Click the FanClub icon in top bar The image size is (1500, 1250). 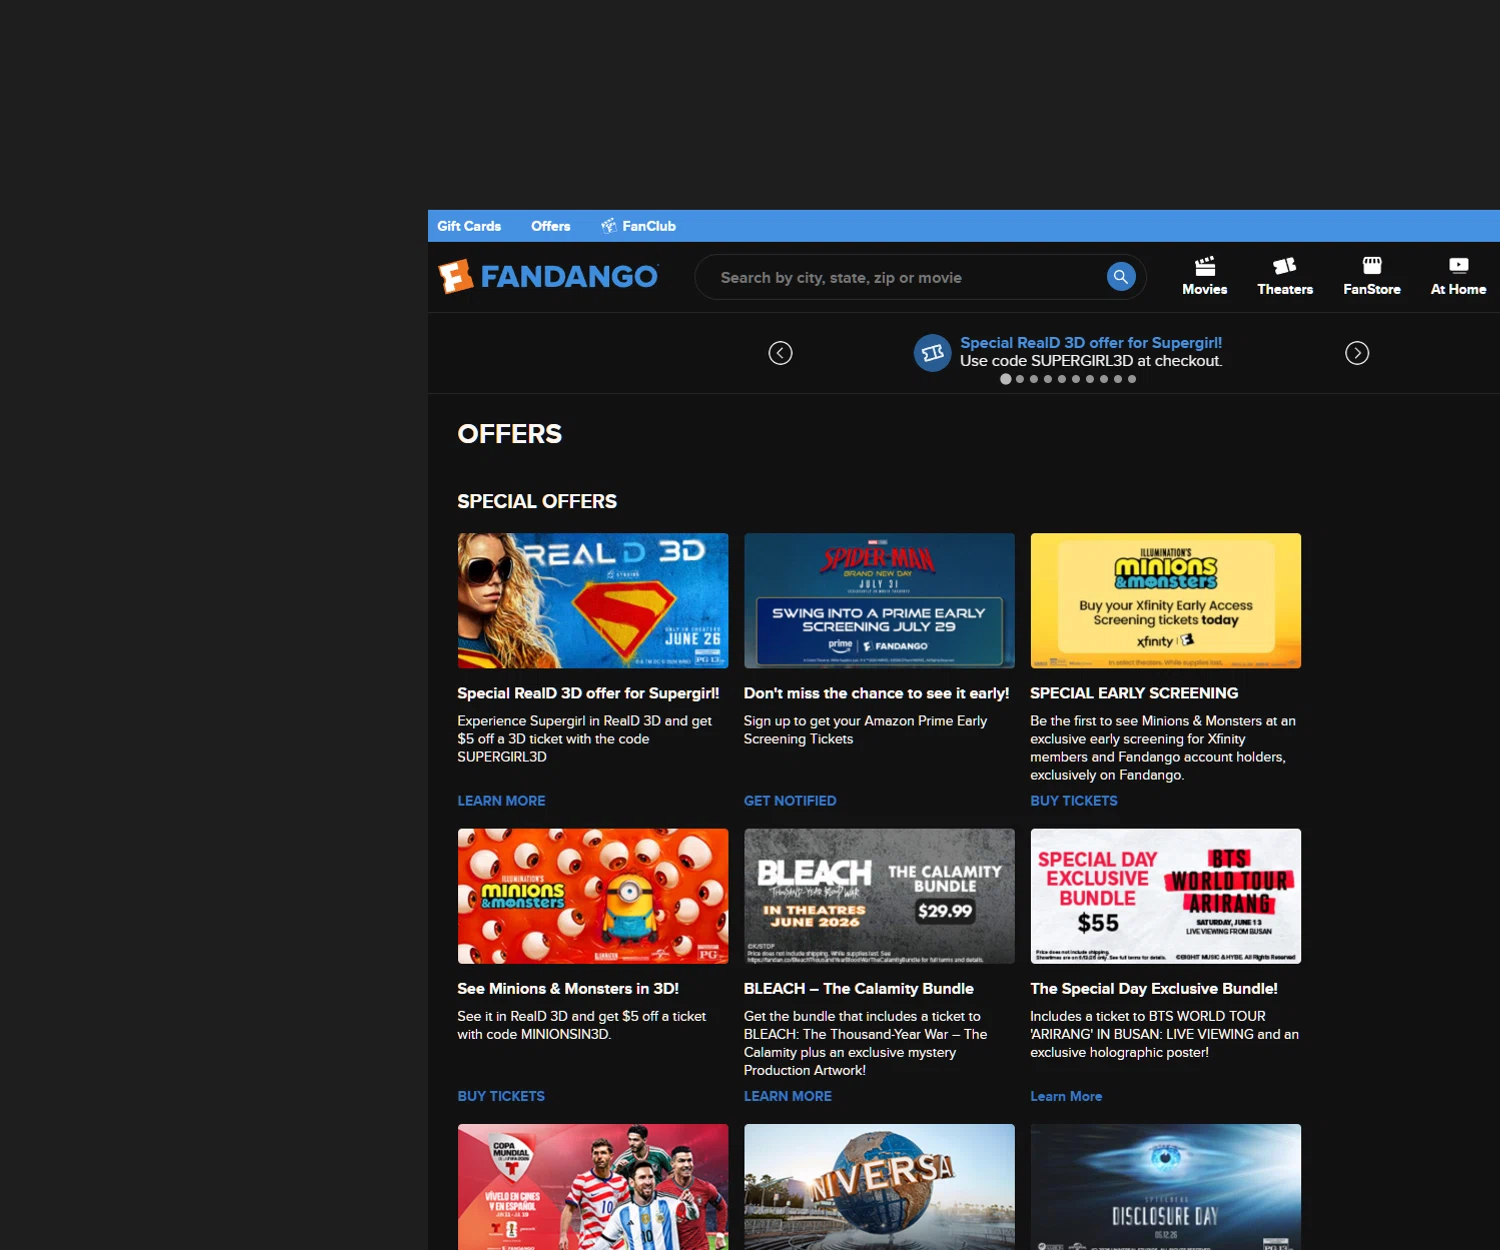[608, 226]
